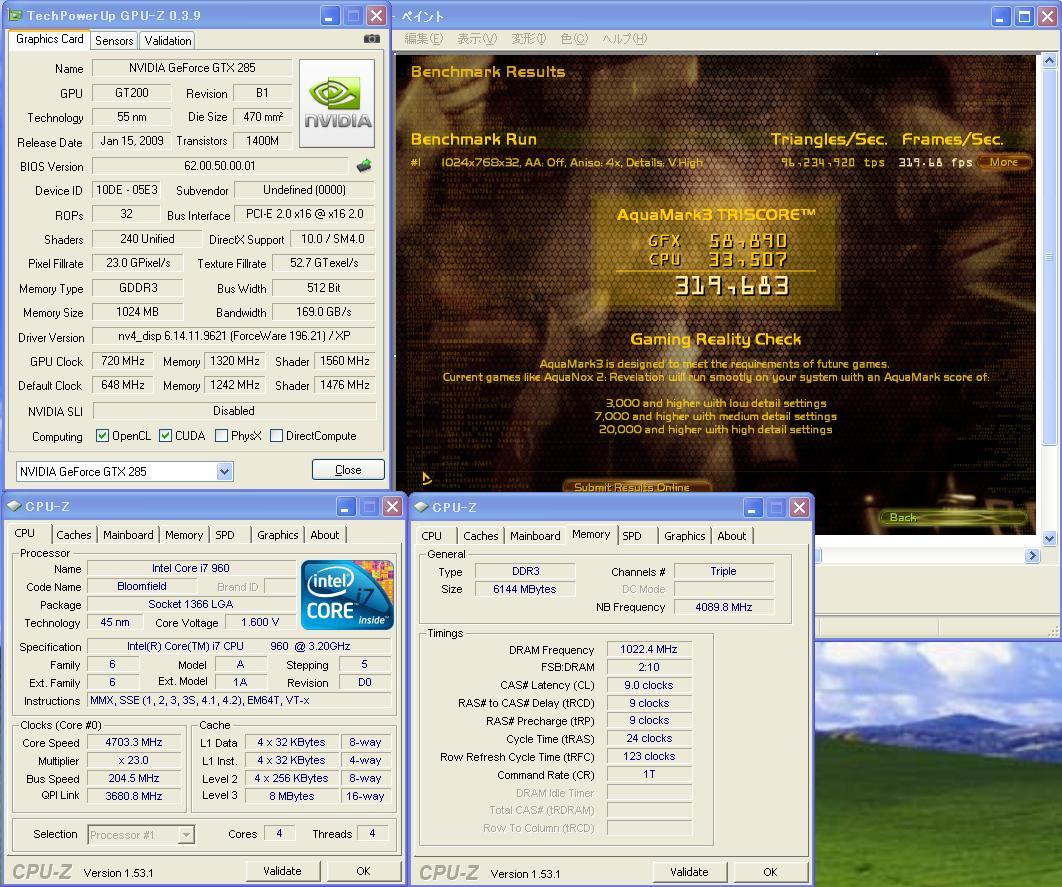Open the 変形(I) menu in Paint
Viewport: 1062px width, 887px height.
click(528, 39)
